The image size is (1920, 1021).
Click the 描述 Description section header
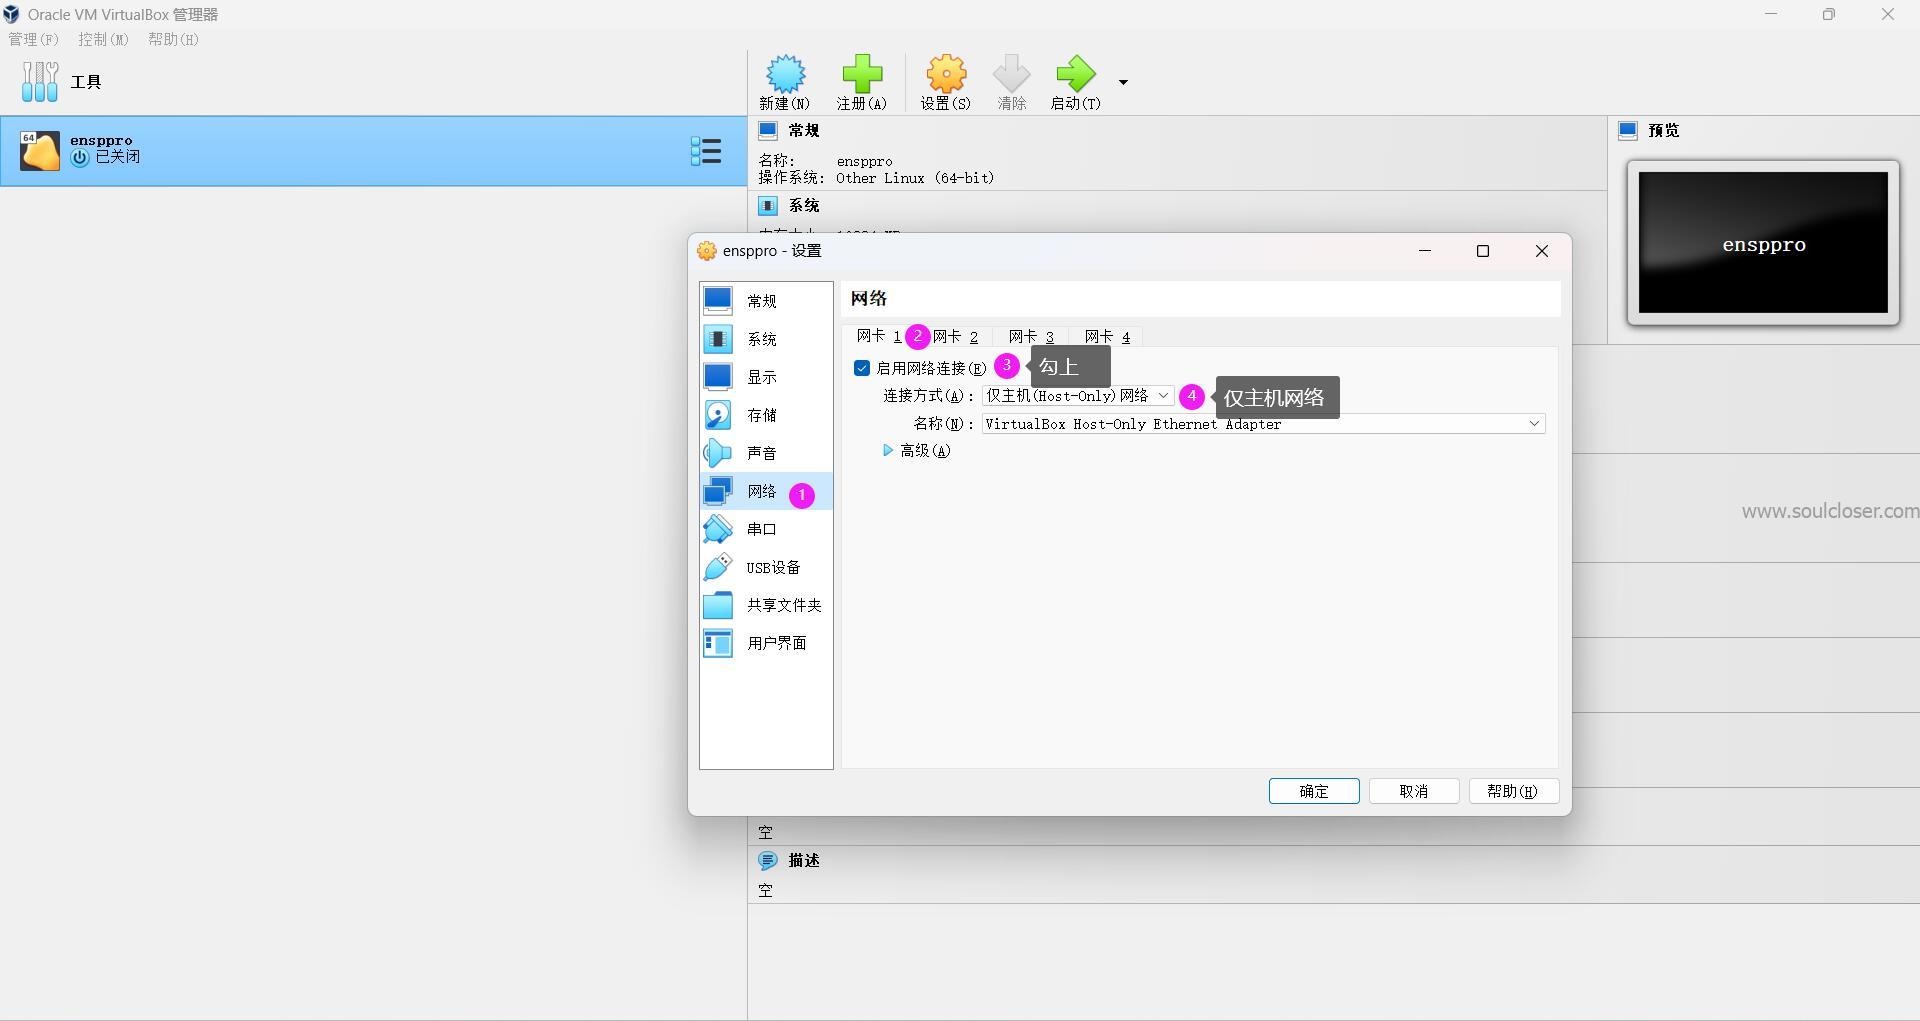[x=804, y=861]
